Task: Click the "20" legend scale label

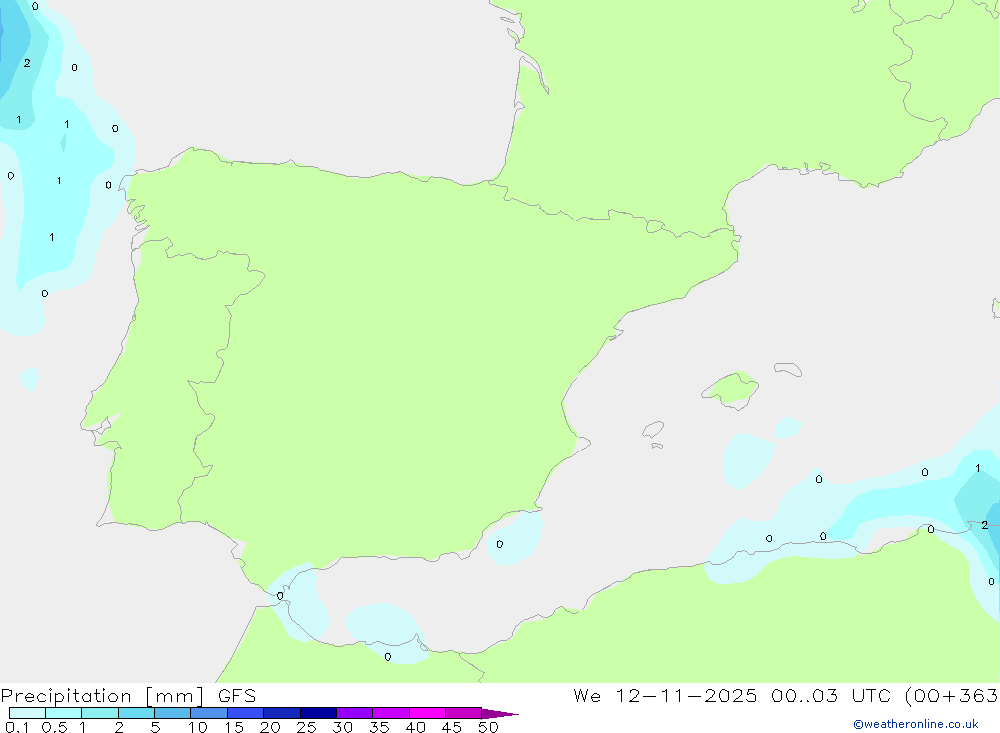Action: tap(270, 727)
